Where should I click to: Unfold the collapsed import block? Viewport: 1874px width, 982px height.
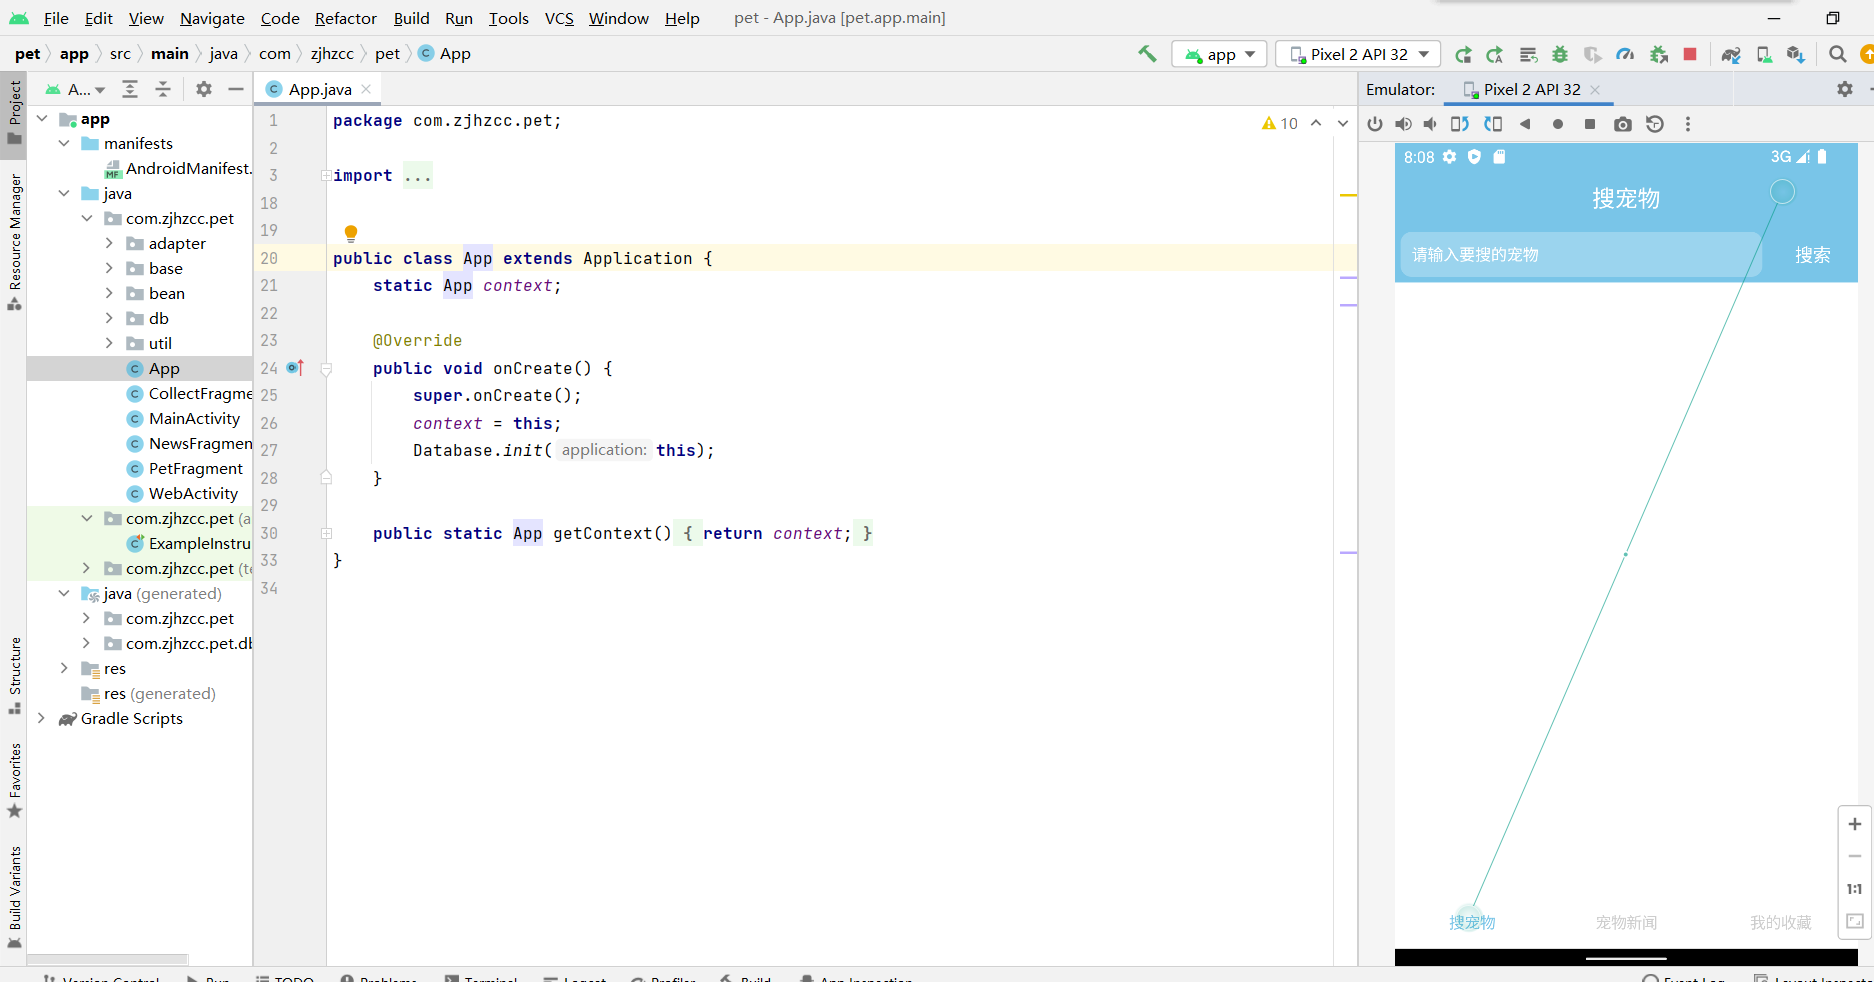(326, 176)
